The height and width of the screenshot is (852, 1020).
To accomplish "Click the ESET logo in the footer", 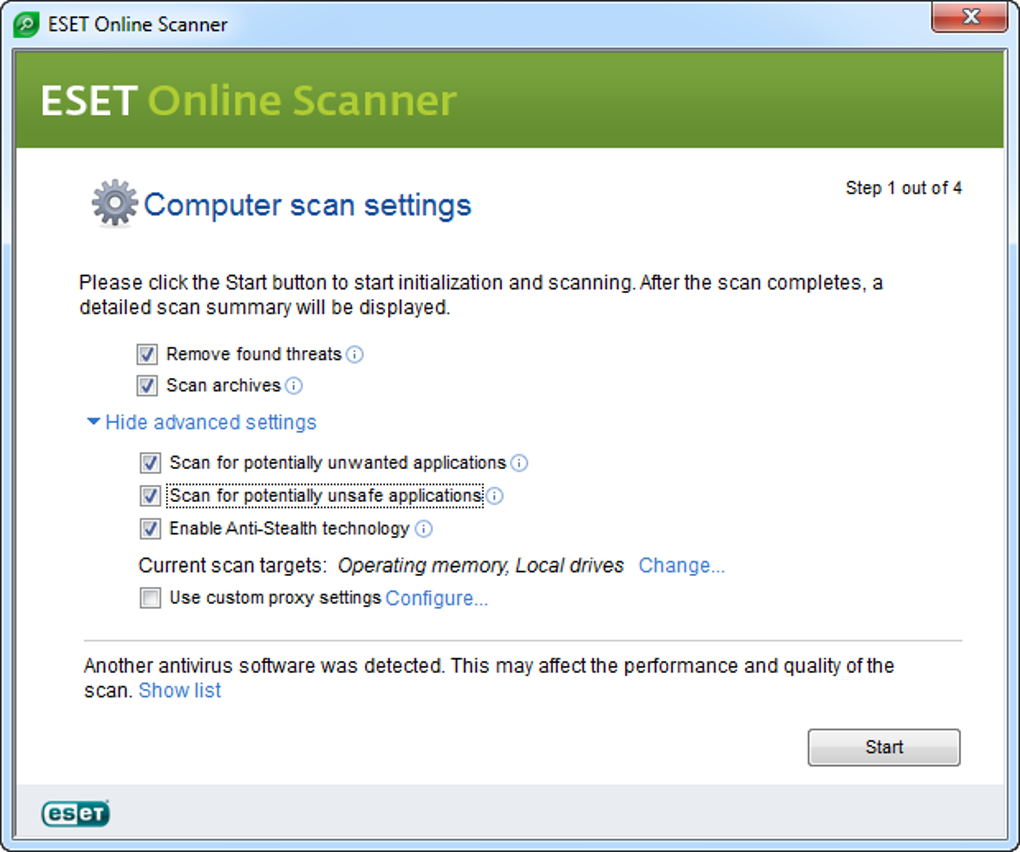I will coord(75,813).
